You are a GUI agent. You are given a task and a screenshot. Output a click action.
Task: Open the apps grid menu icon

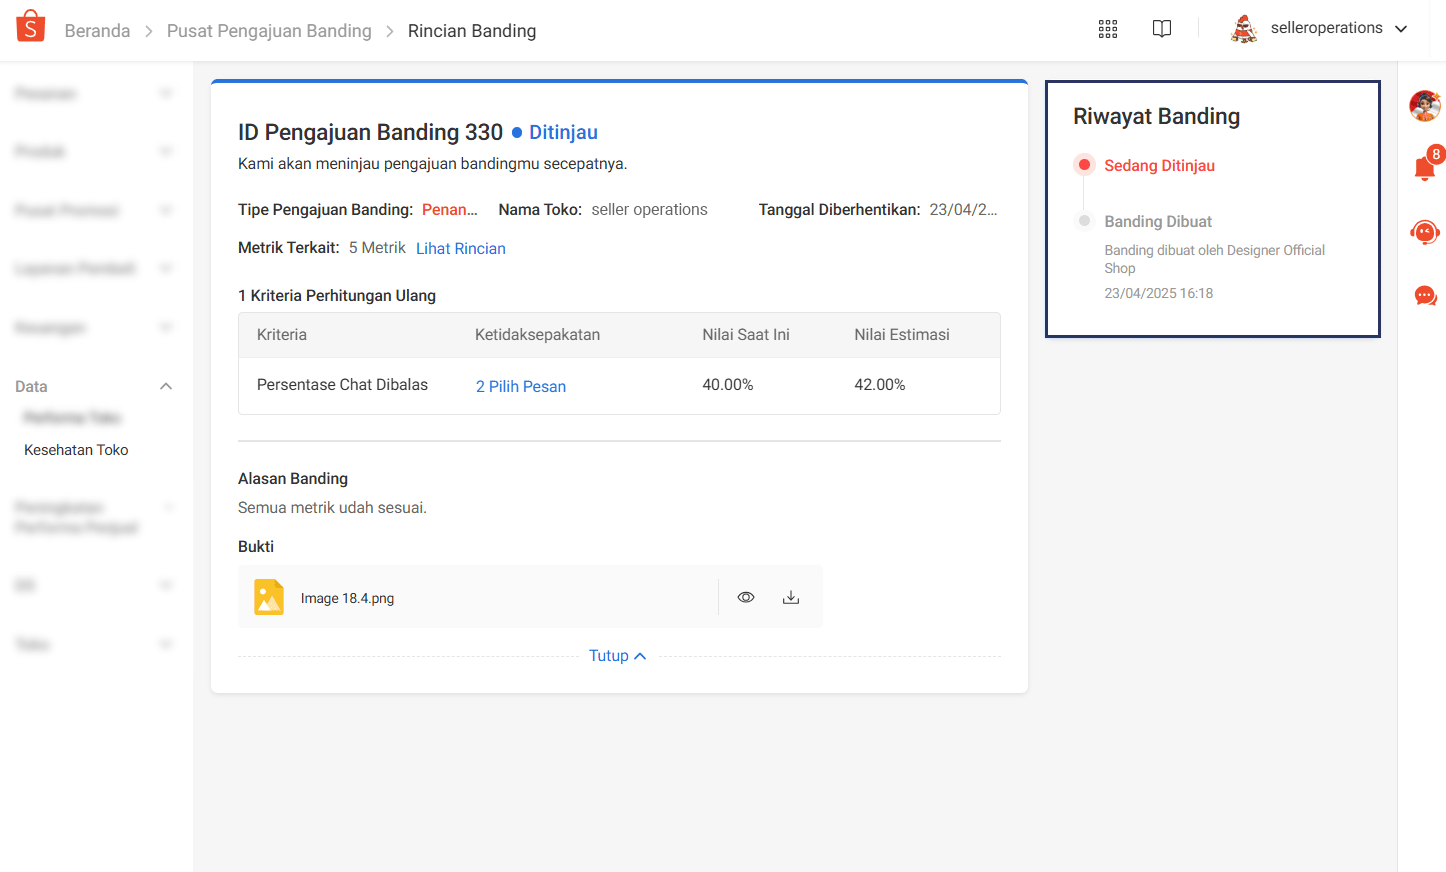(1108, 29)
